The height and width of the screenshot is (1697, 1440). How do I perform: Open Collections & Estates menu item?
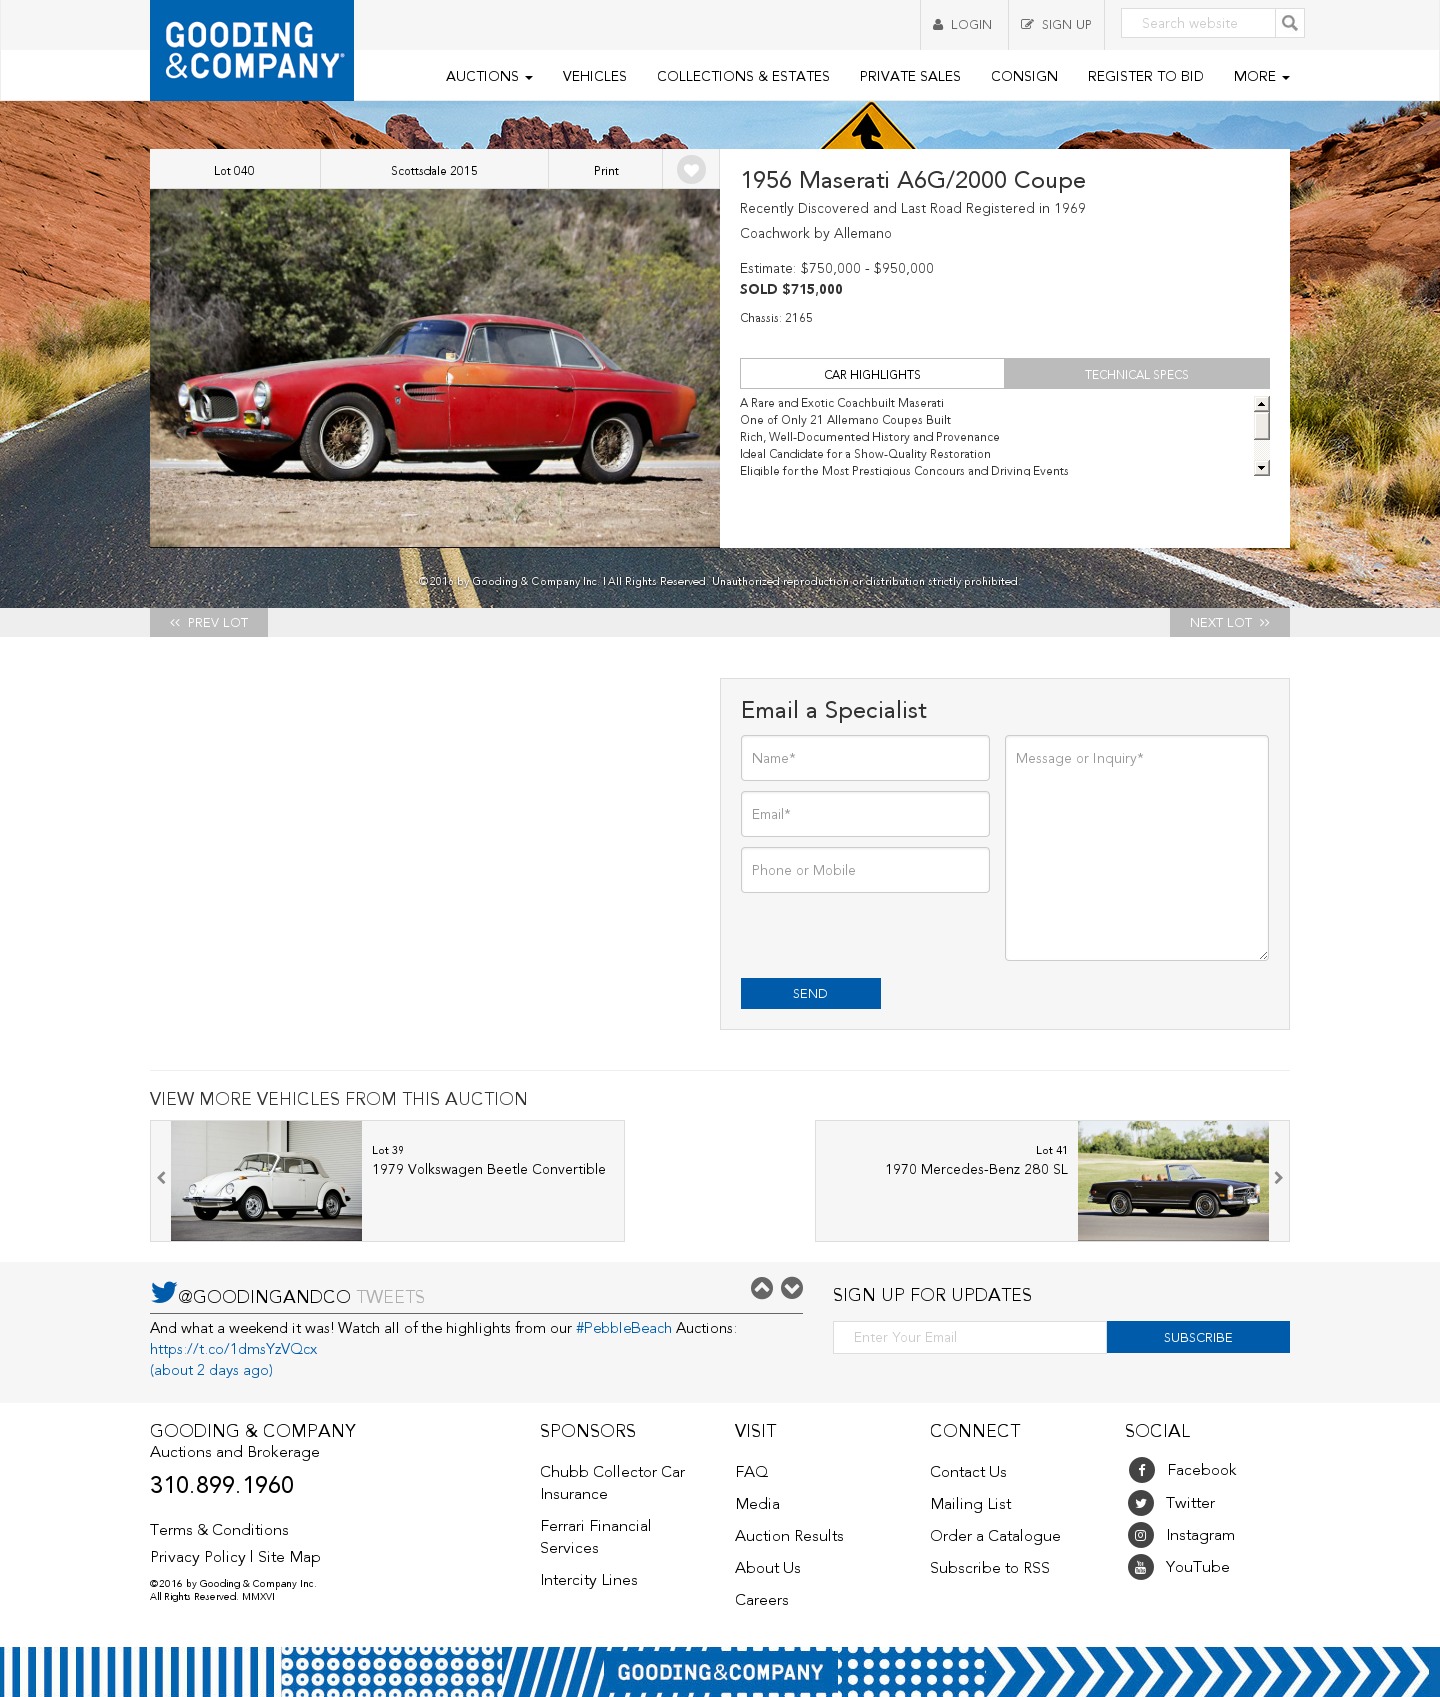743,76
